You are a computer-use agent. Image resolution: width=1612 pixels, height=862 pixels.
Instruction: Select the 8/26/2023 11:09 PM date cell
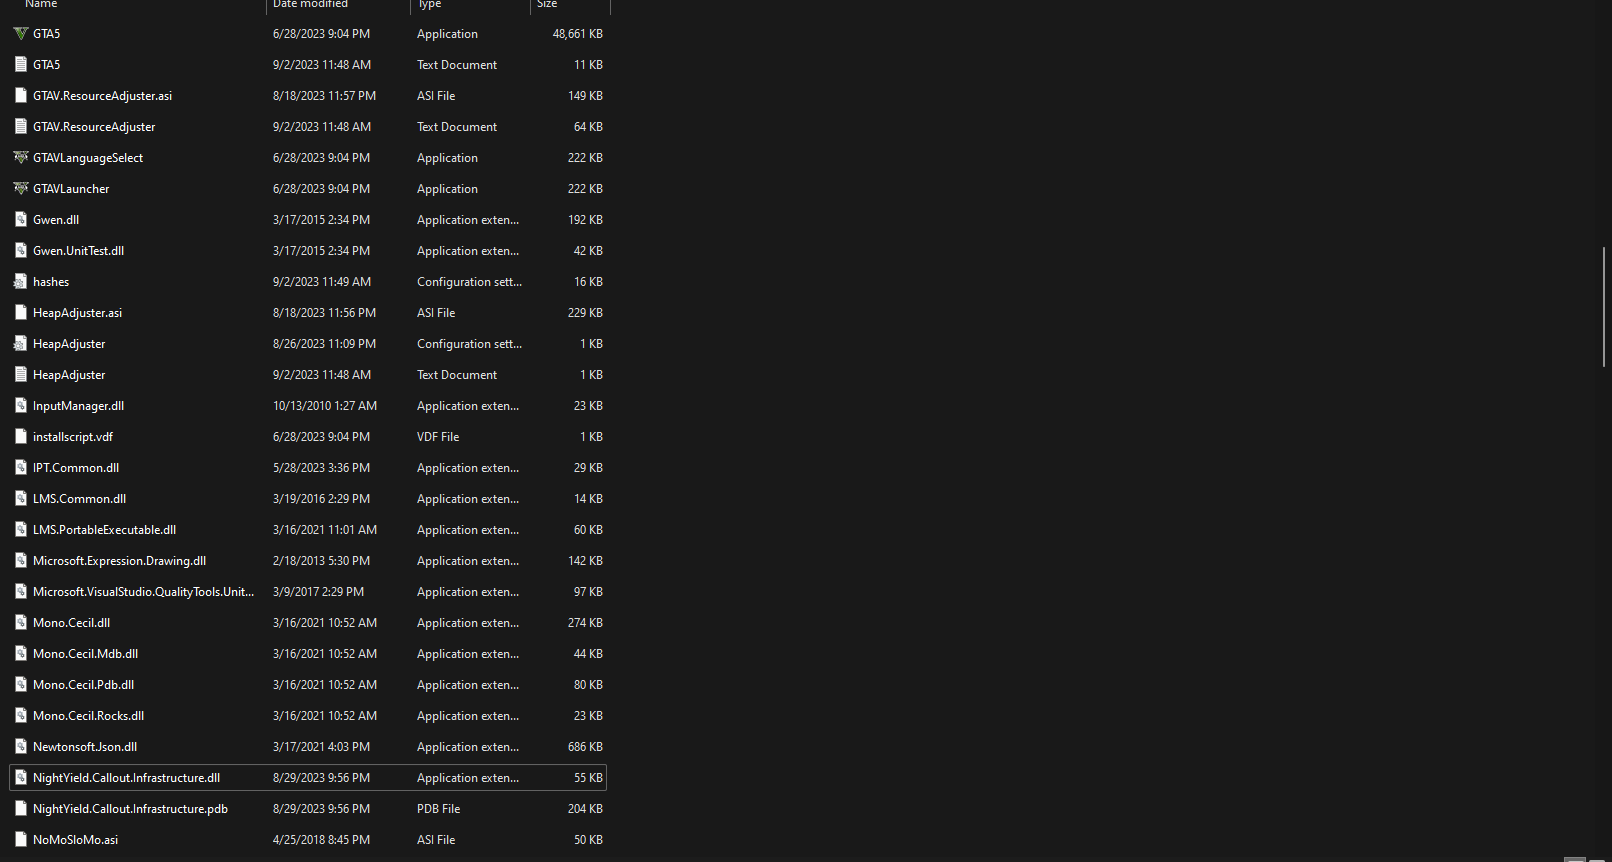325,344
